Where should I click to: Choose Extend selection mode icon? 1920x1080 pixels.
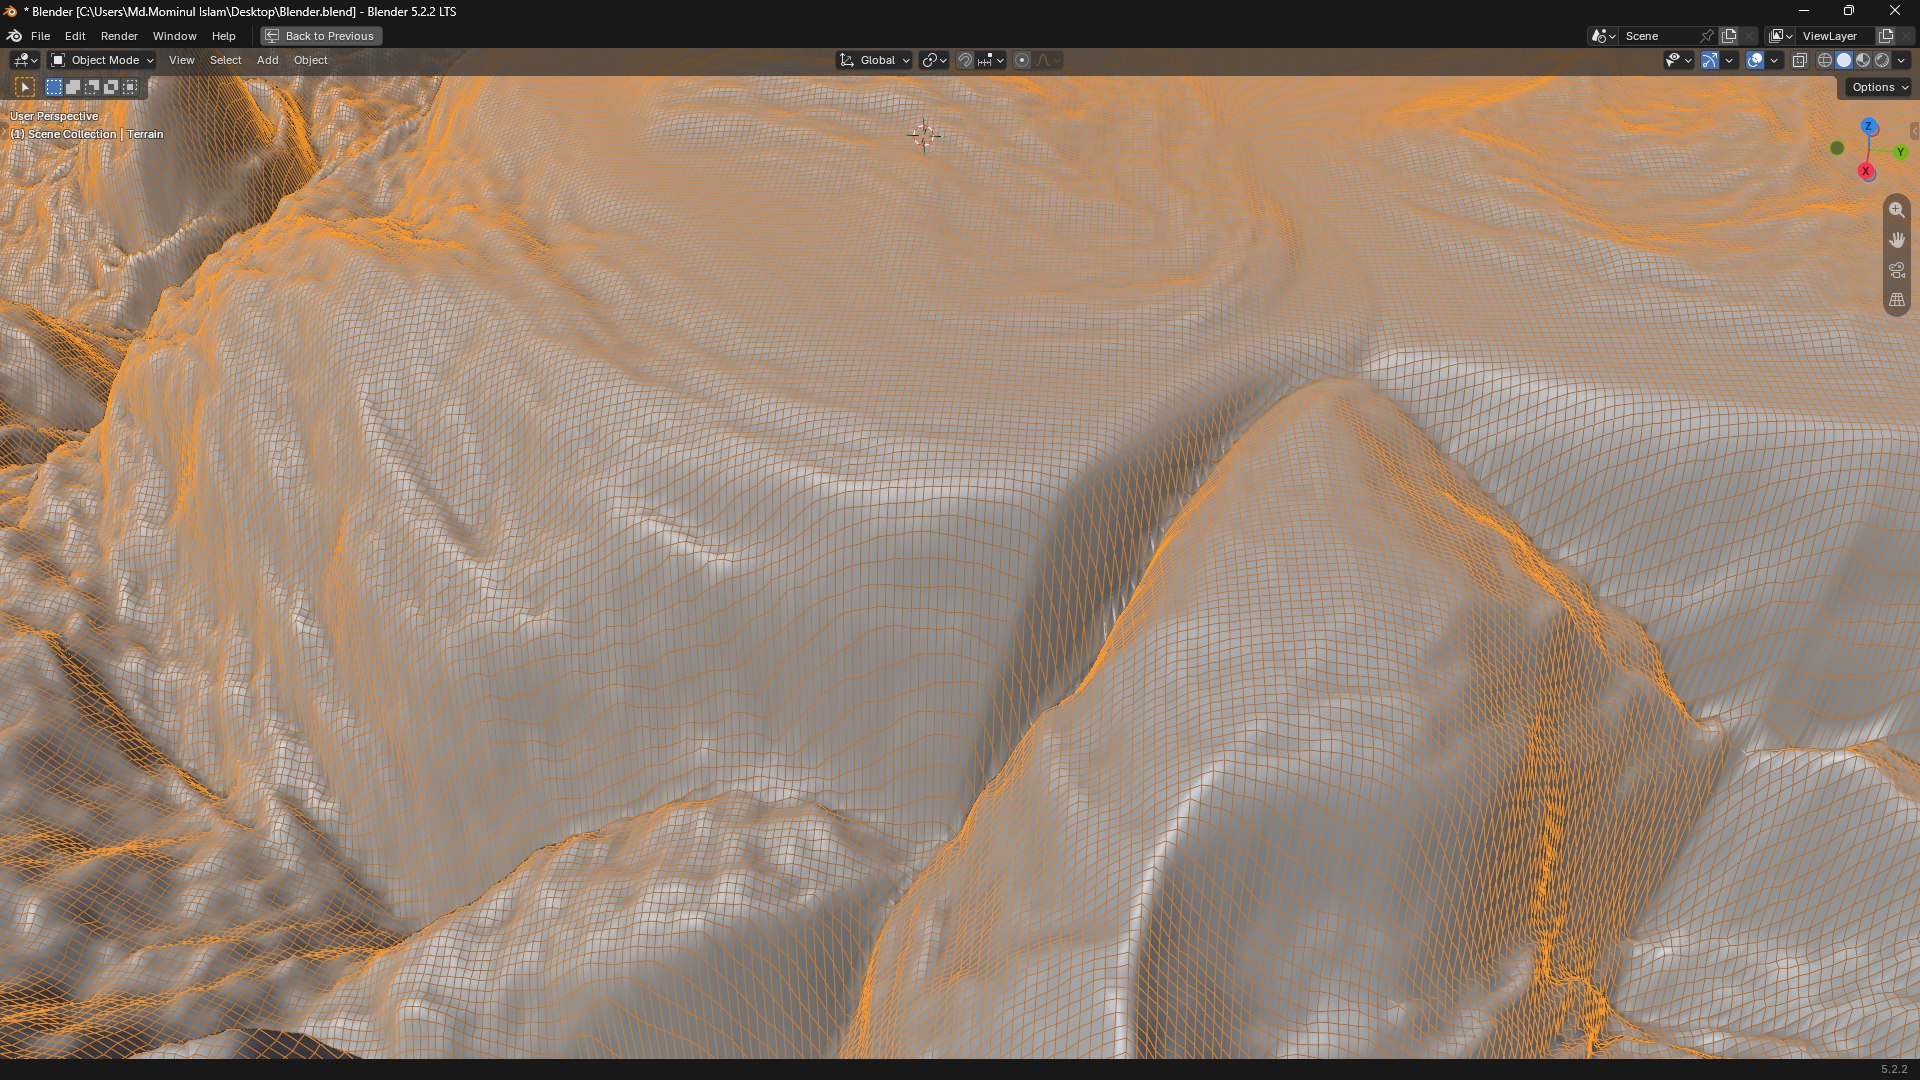(73, 87)
